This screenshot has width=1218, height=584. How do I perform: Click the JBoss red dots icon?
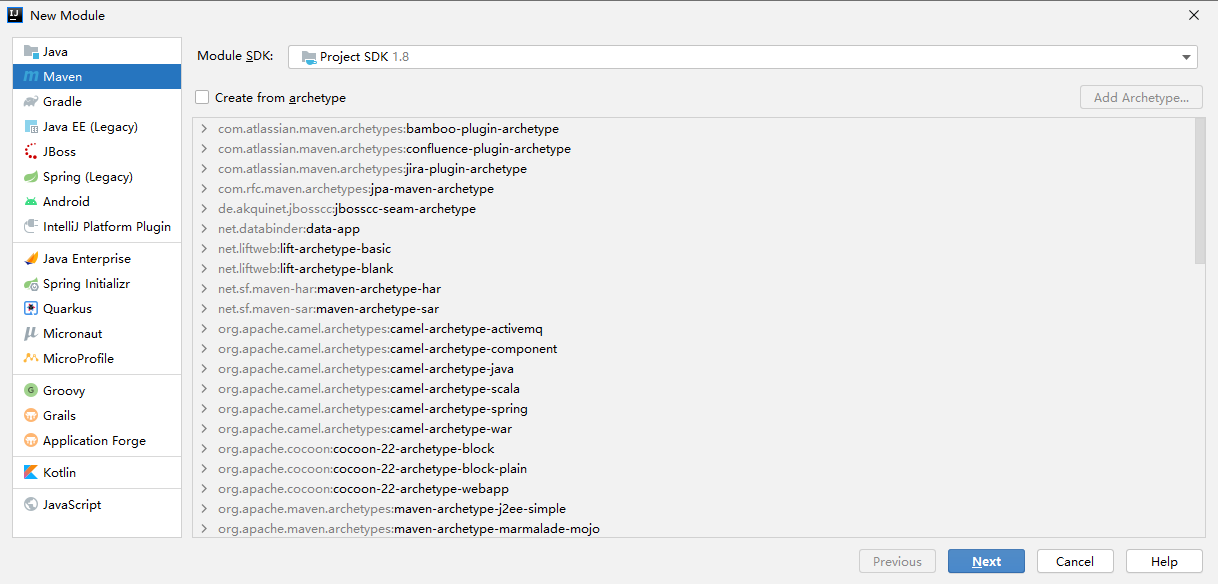[31, 151]
